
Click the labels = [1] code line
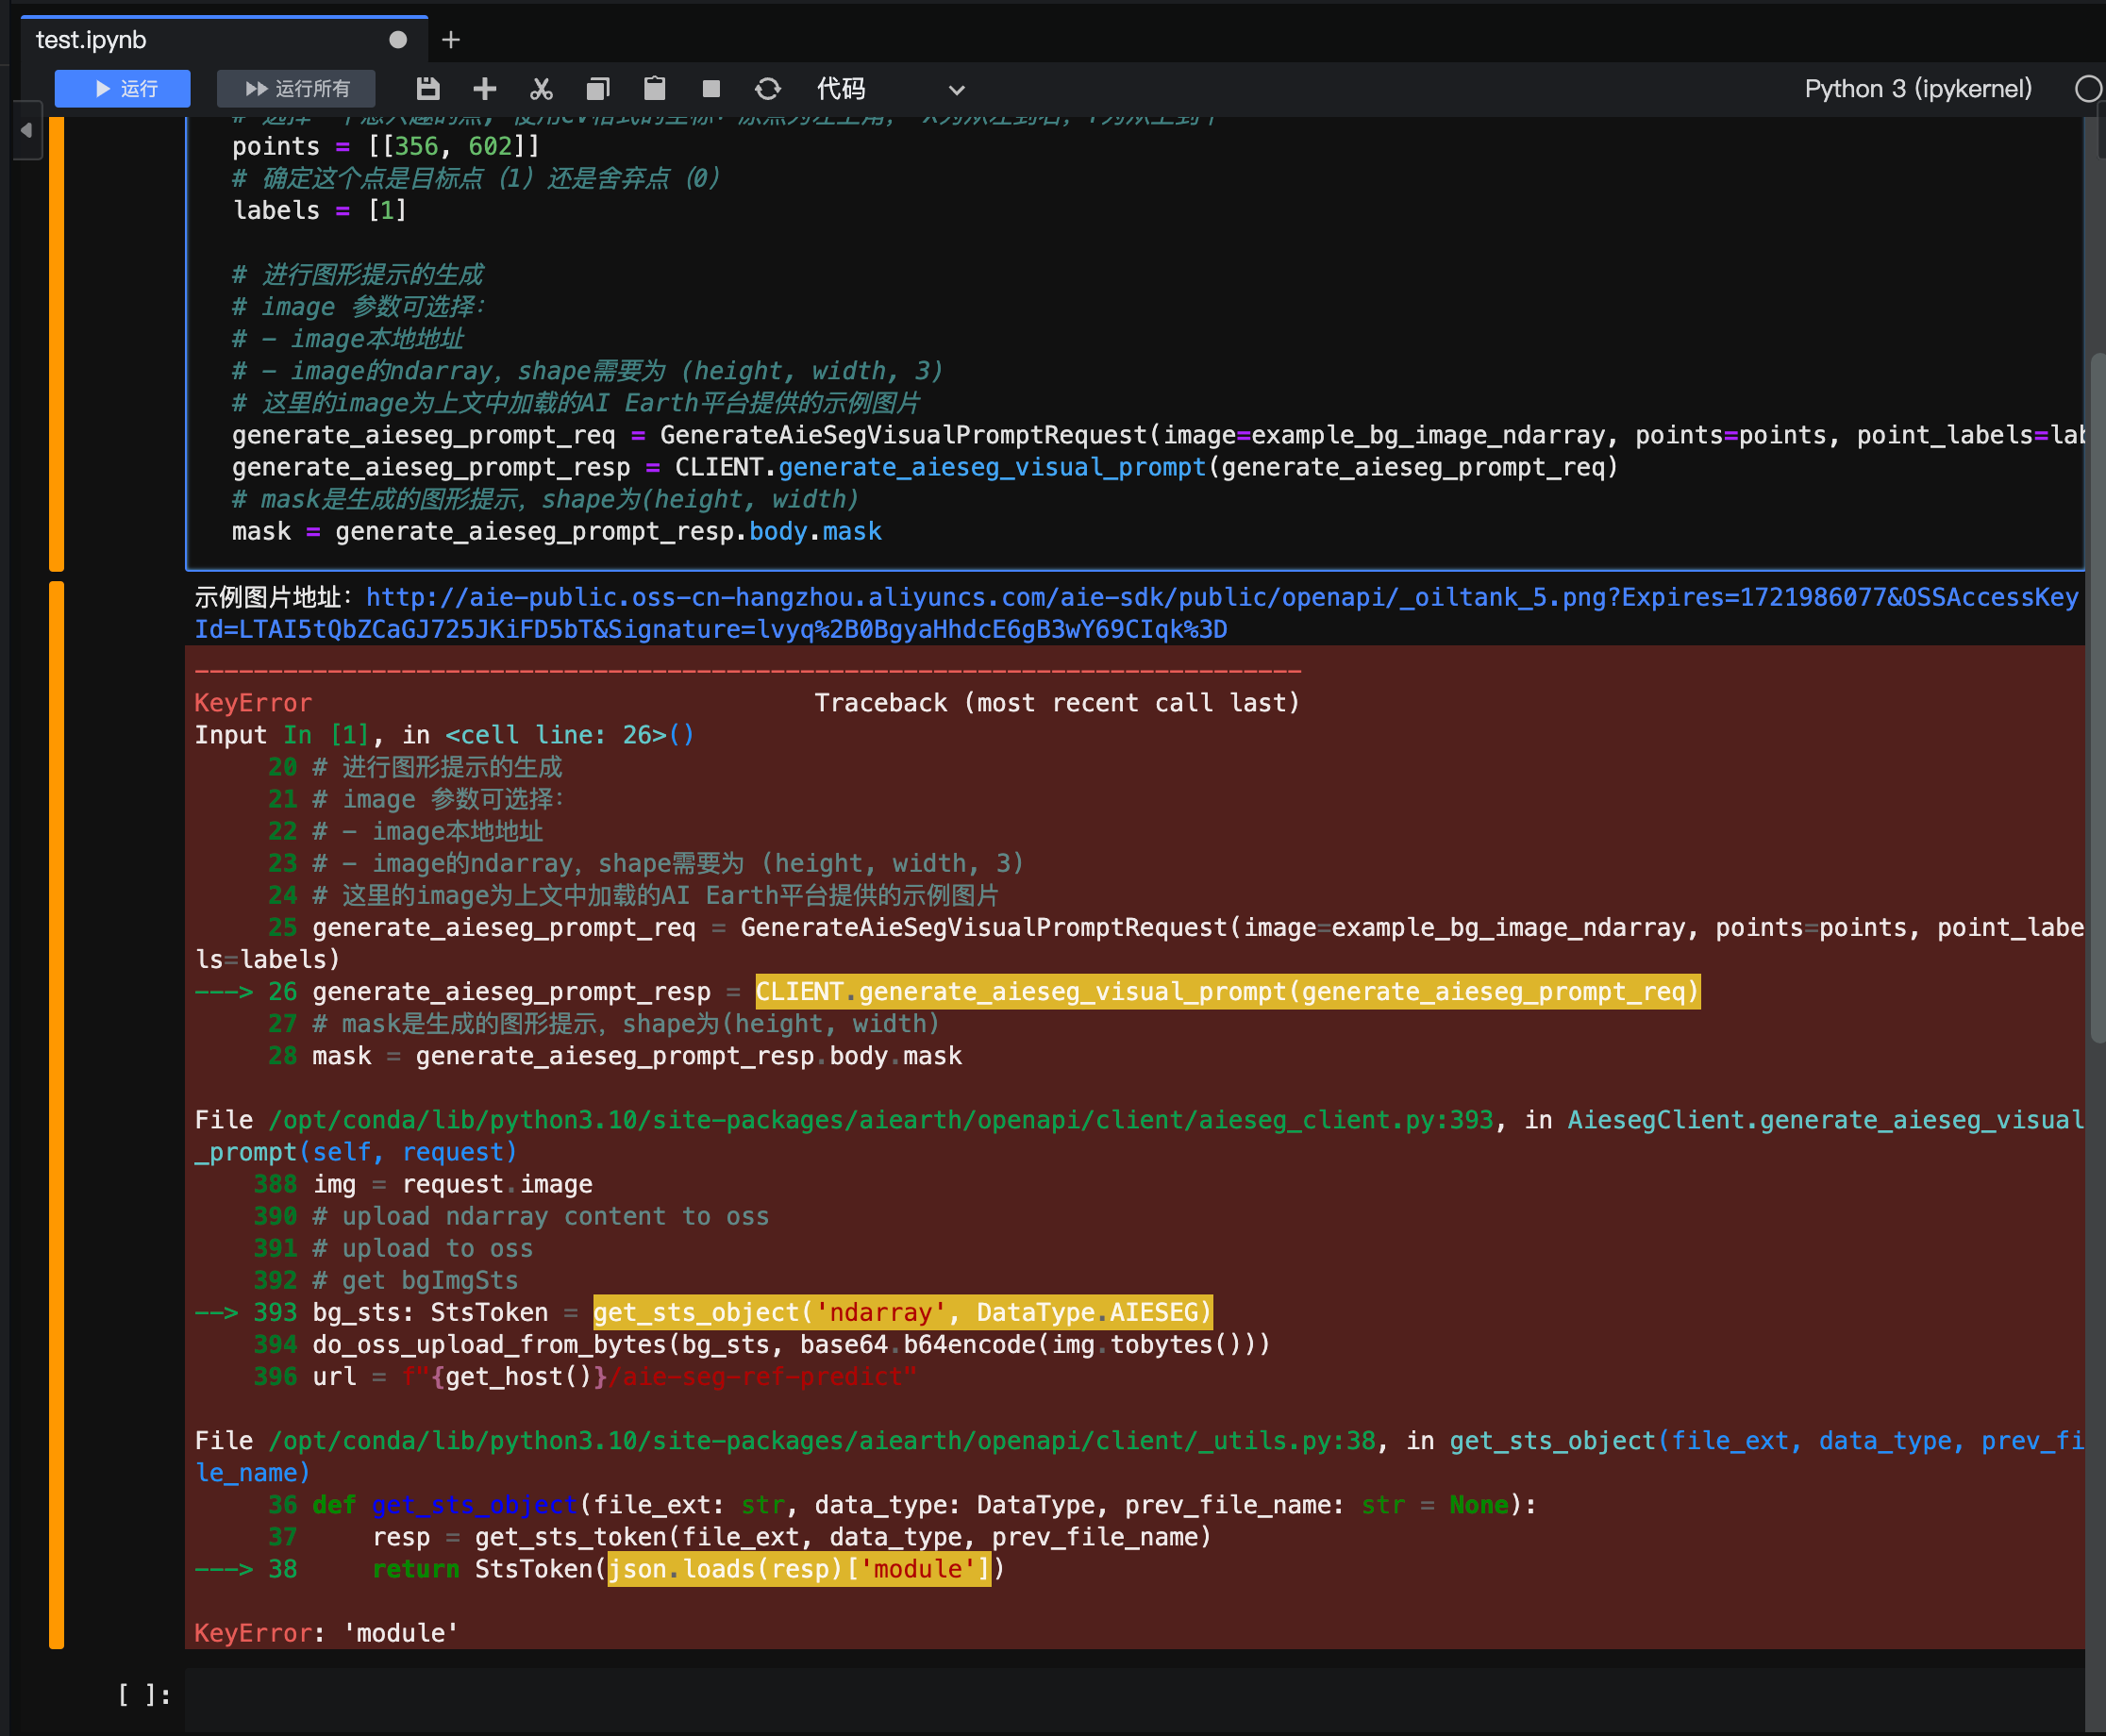click(x=320, y=211)
